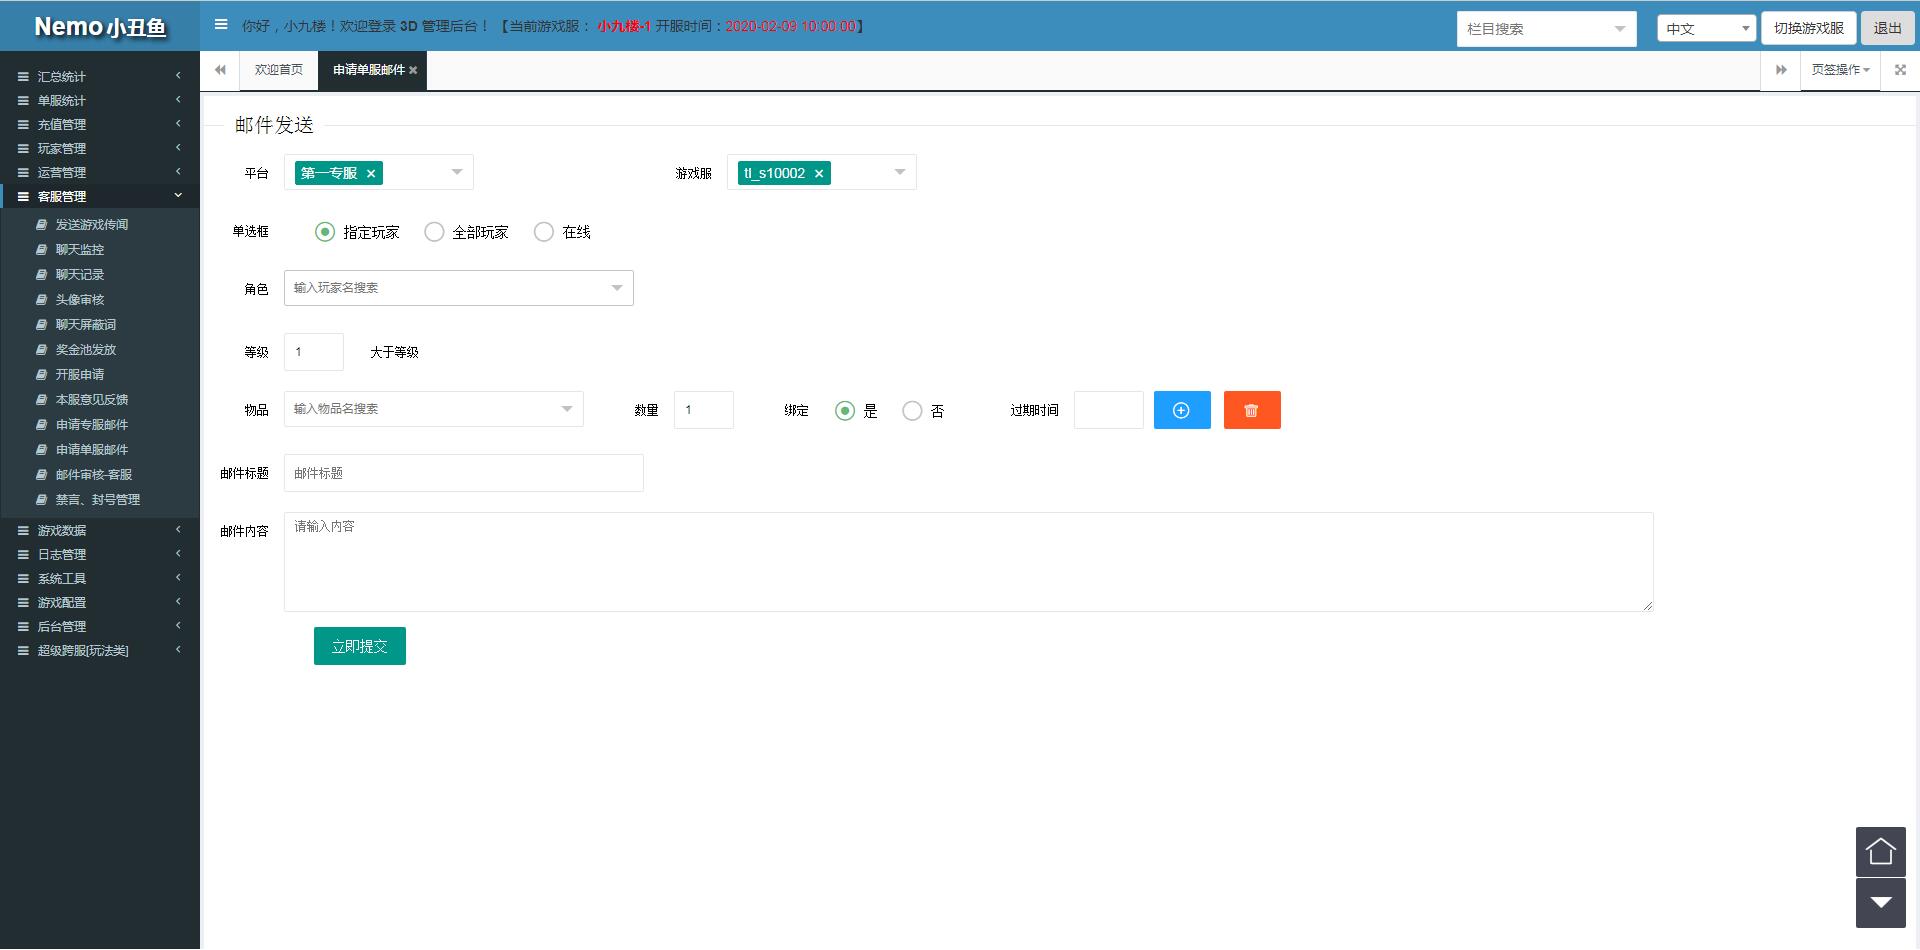The width and height of the screenshot is (1920, 950).
Task: Open the 物品 item search dropdown
Action: 433,409
